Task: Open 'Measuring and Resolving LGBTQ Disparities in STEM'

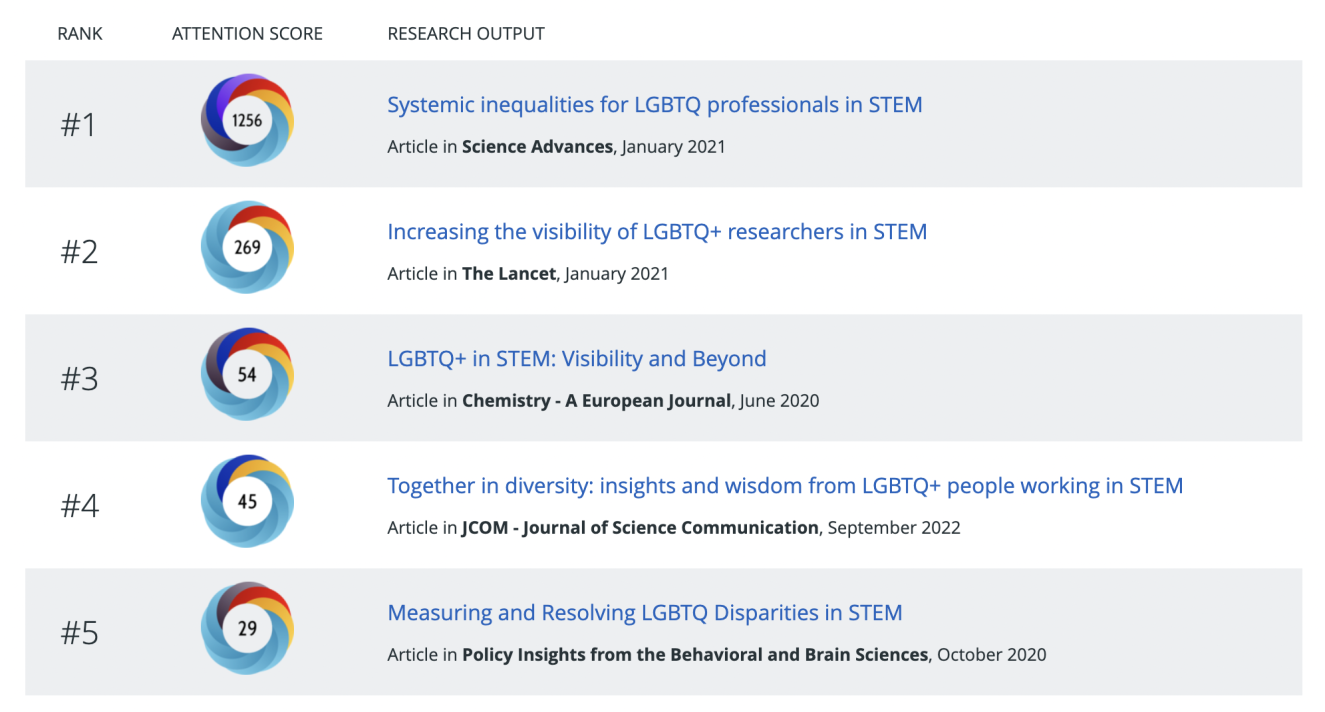Action: 645,612
